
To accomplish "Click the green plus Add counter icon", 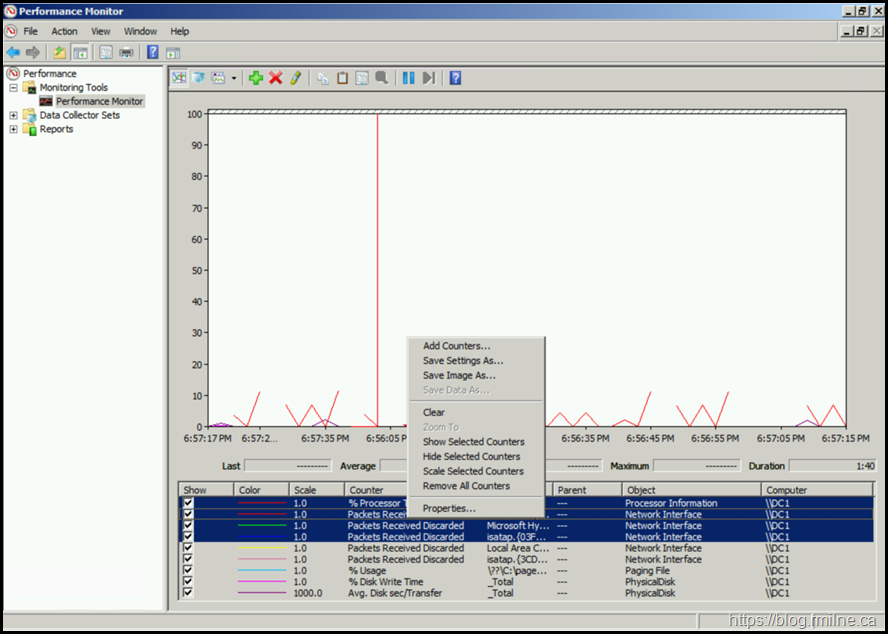I will 256,78.
